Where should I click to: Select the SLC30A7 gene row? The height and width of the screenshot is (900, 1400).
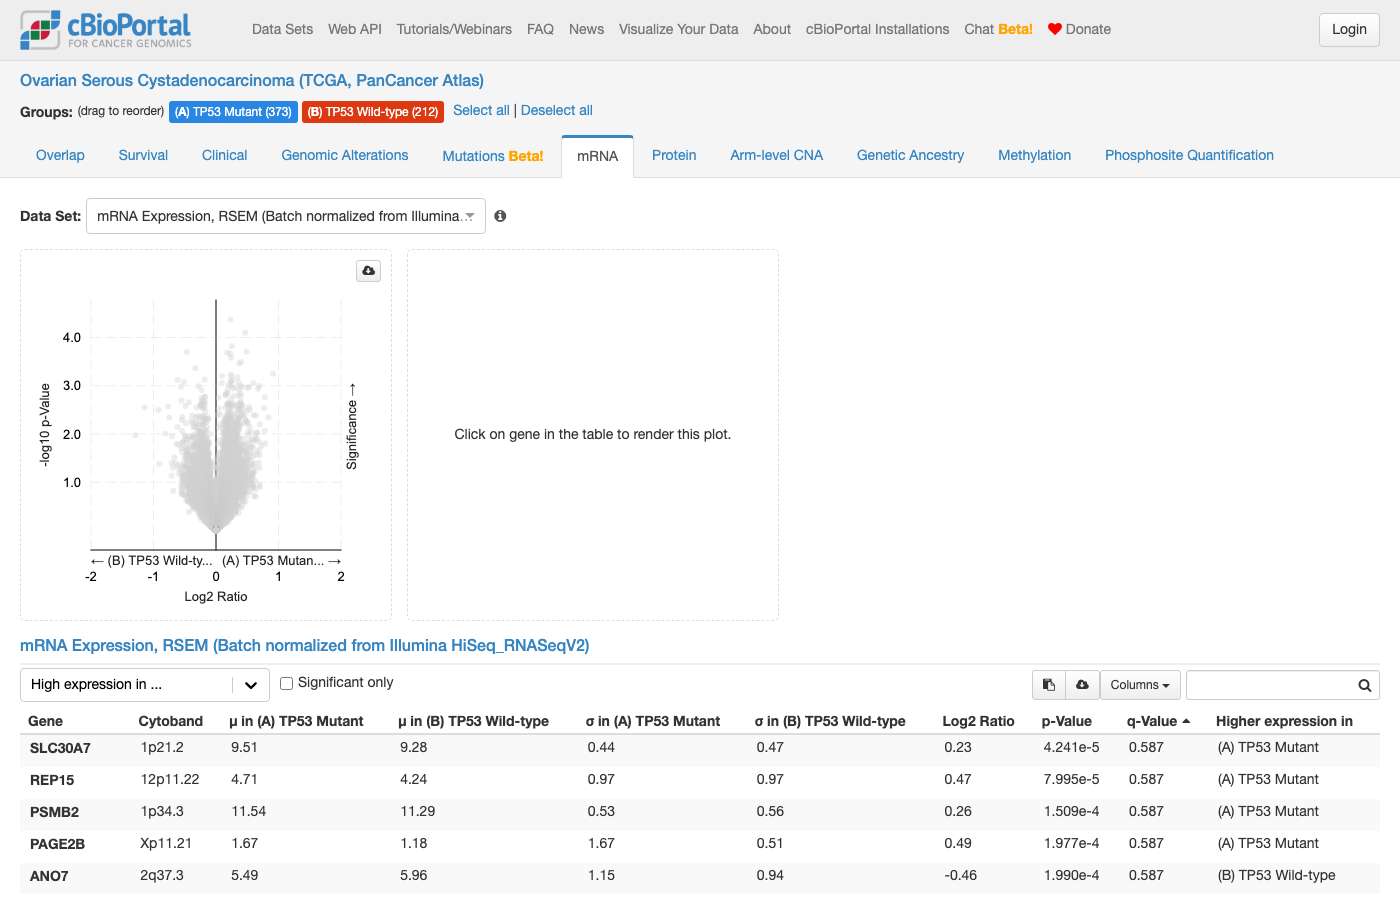700,748
